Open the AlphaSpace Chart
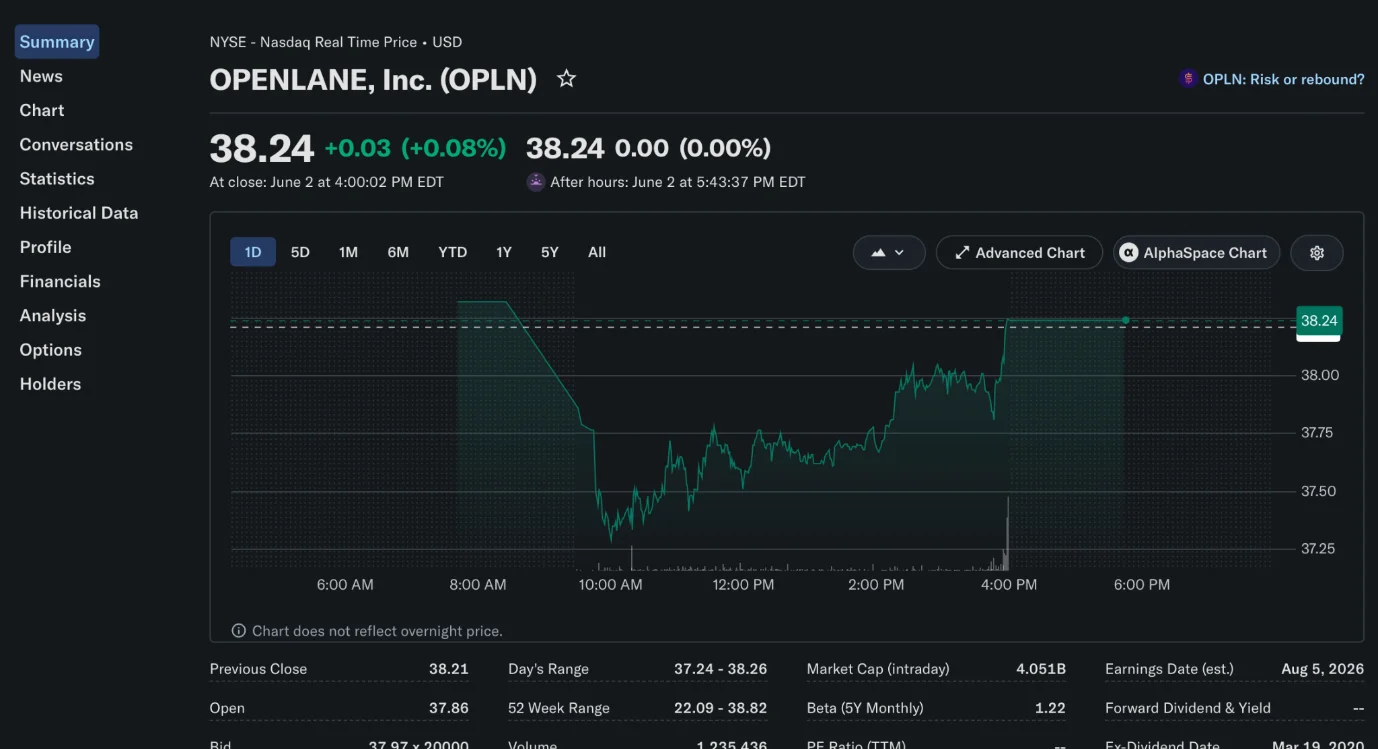 (1196, 253)
